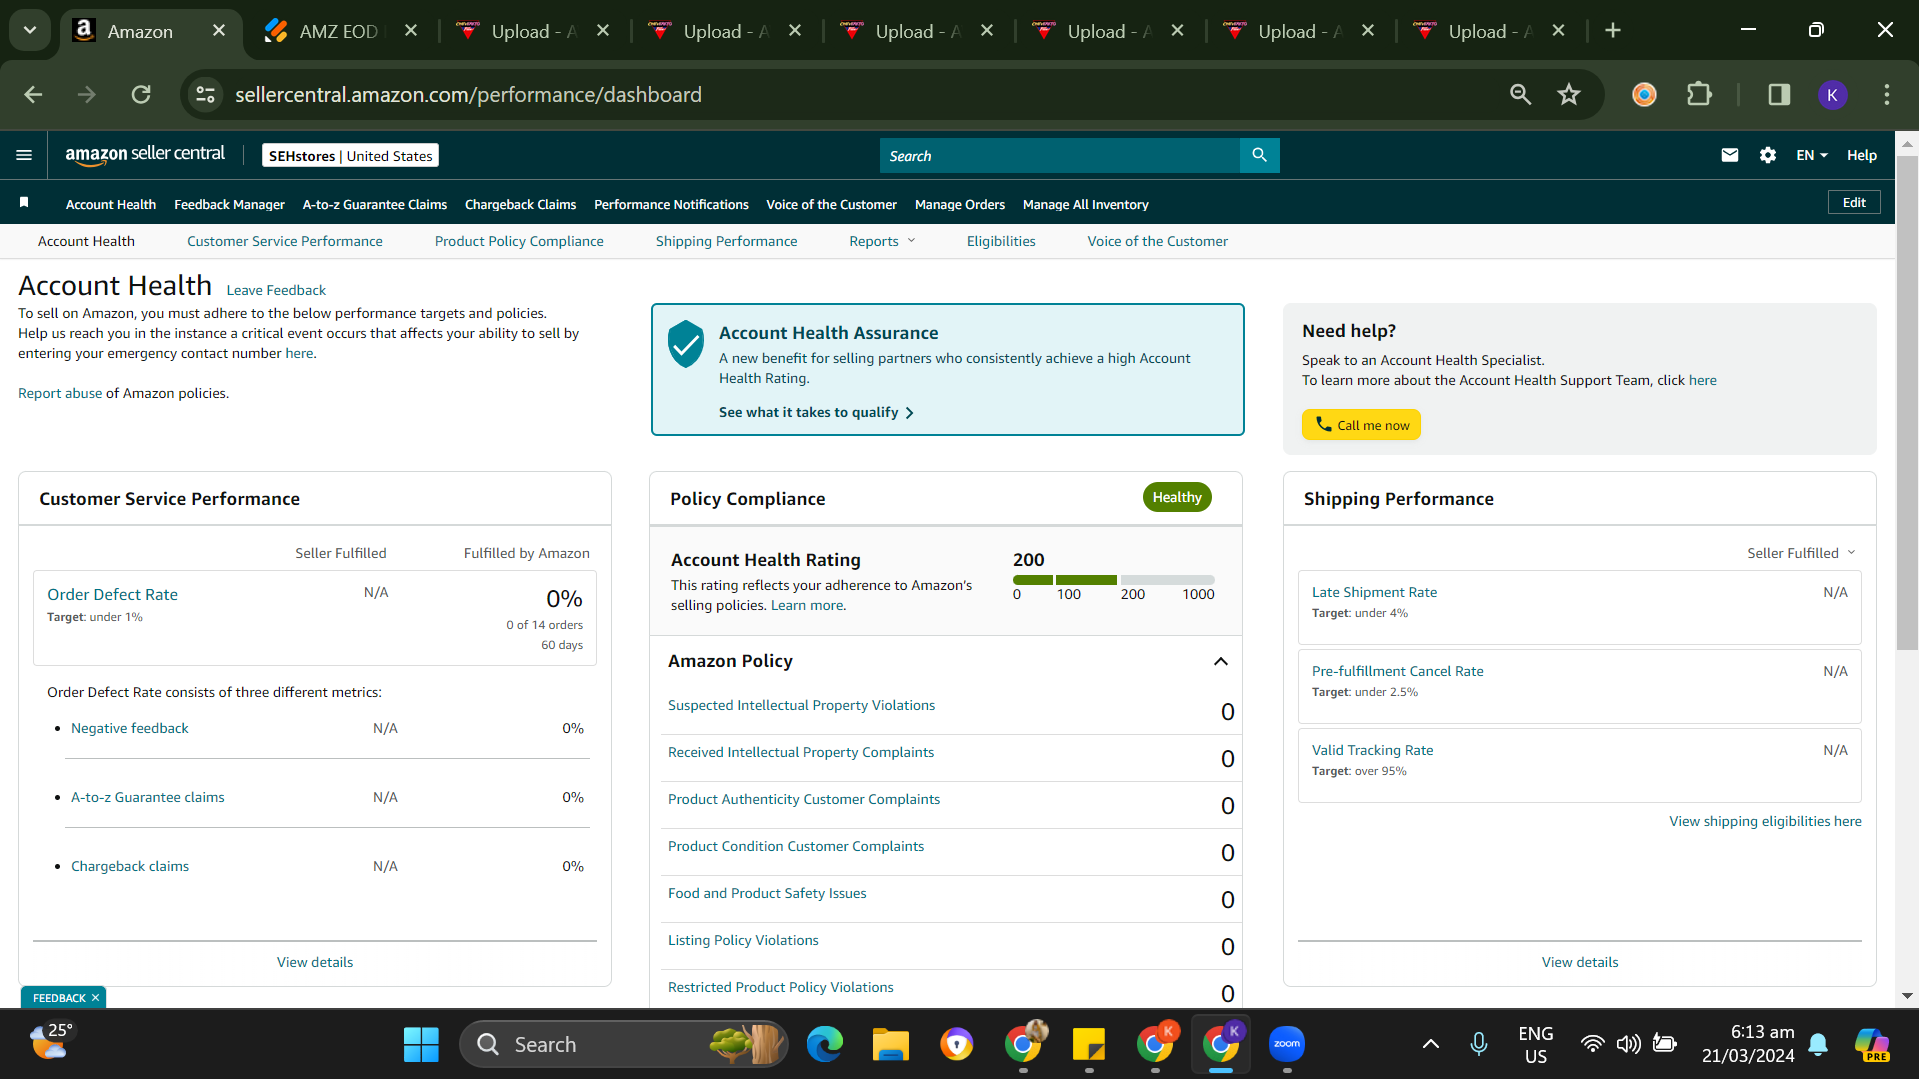Launch Microsoft Edge from the taskbar
1919x1079 pixels.
(x=825, y=1044)
